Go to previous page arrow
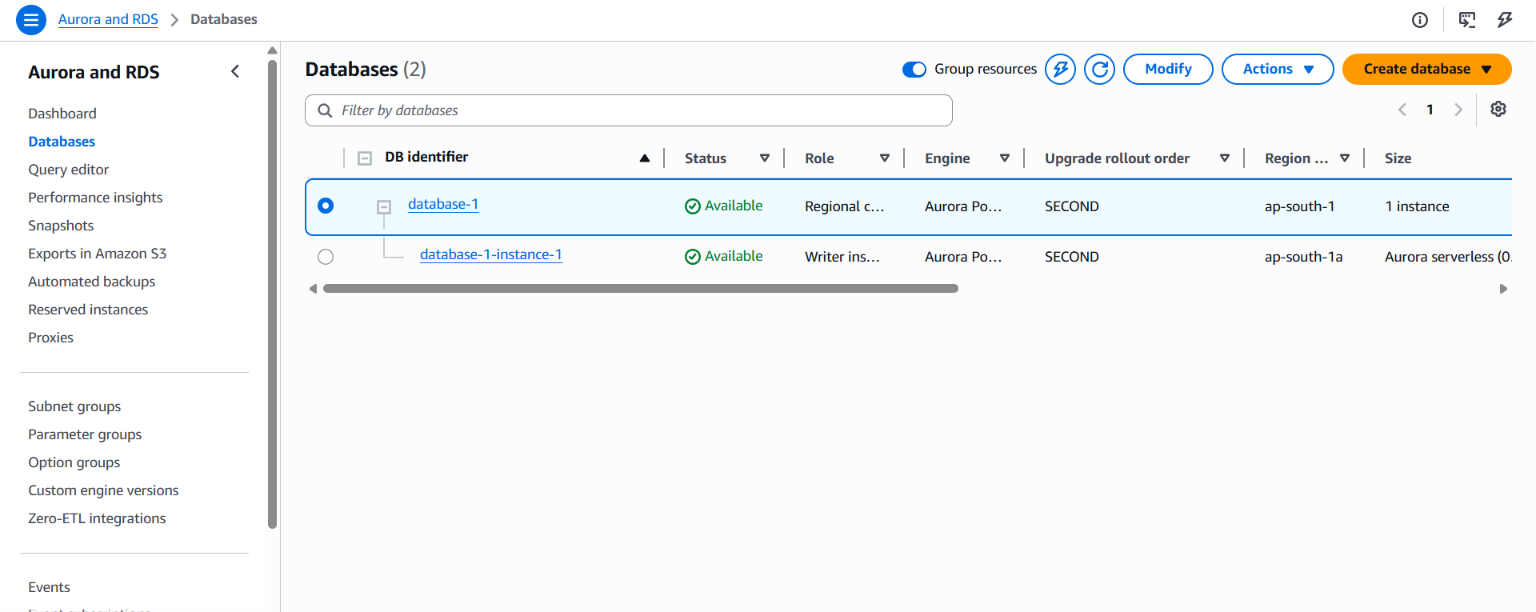1536x612 pixels. [x=1402, y=110]
